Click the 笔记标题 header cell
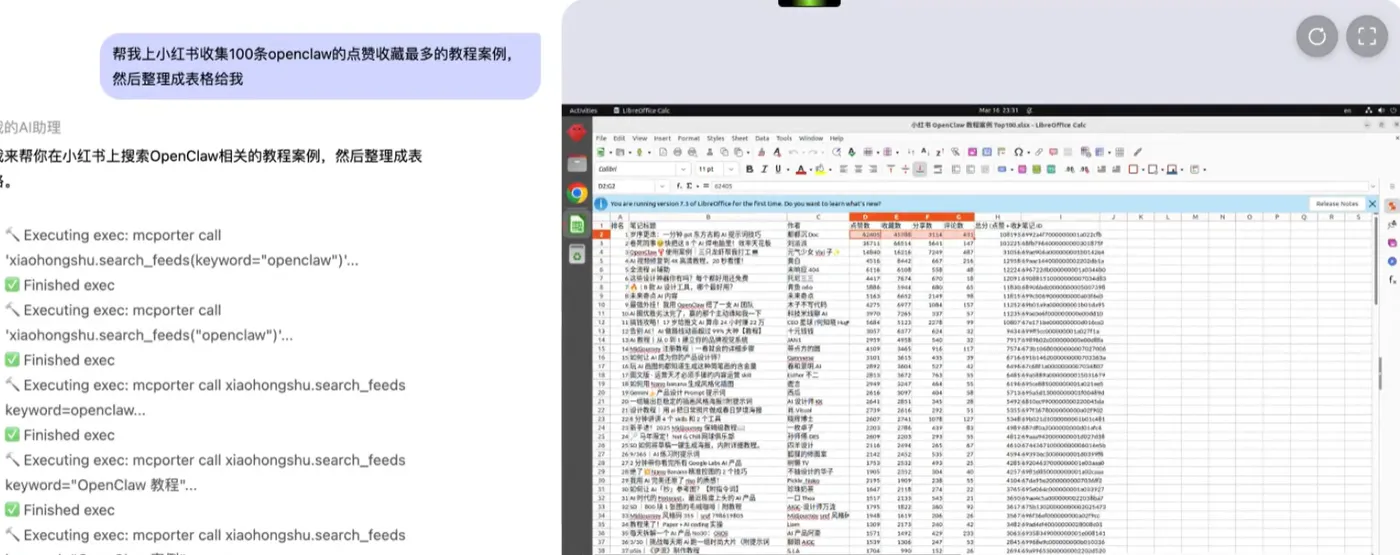This screenshot has height=555, width=1400. pos(707,225)
